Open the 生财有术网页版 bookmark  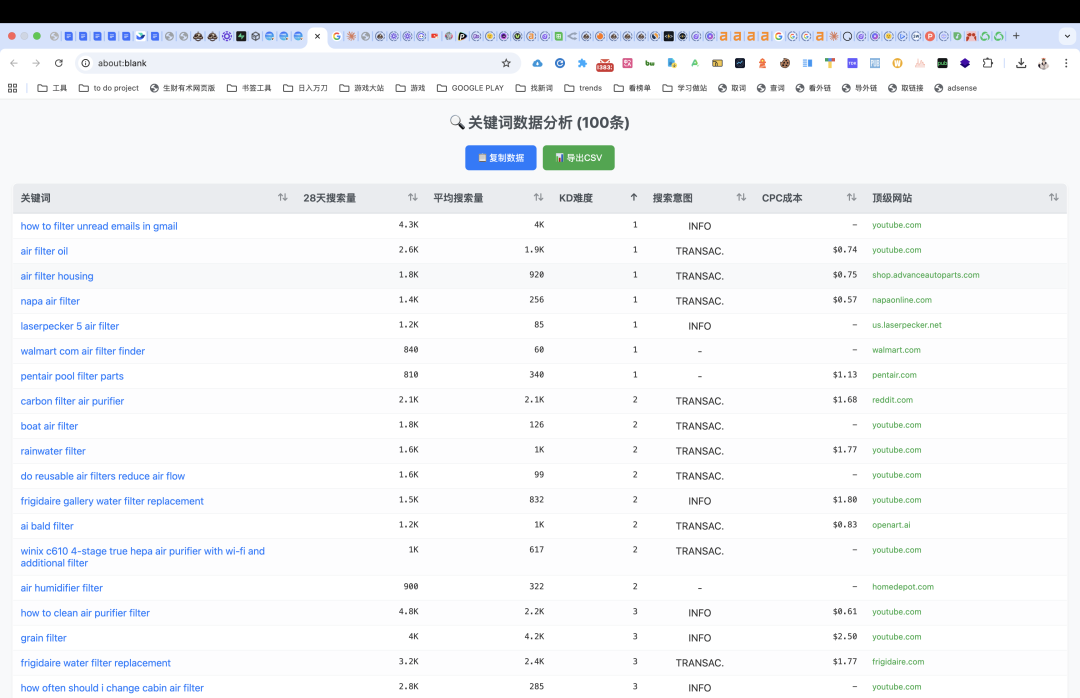pyautogui.click(x=183, y=88)
